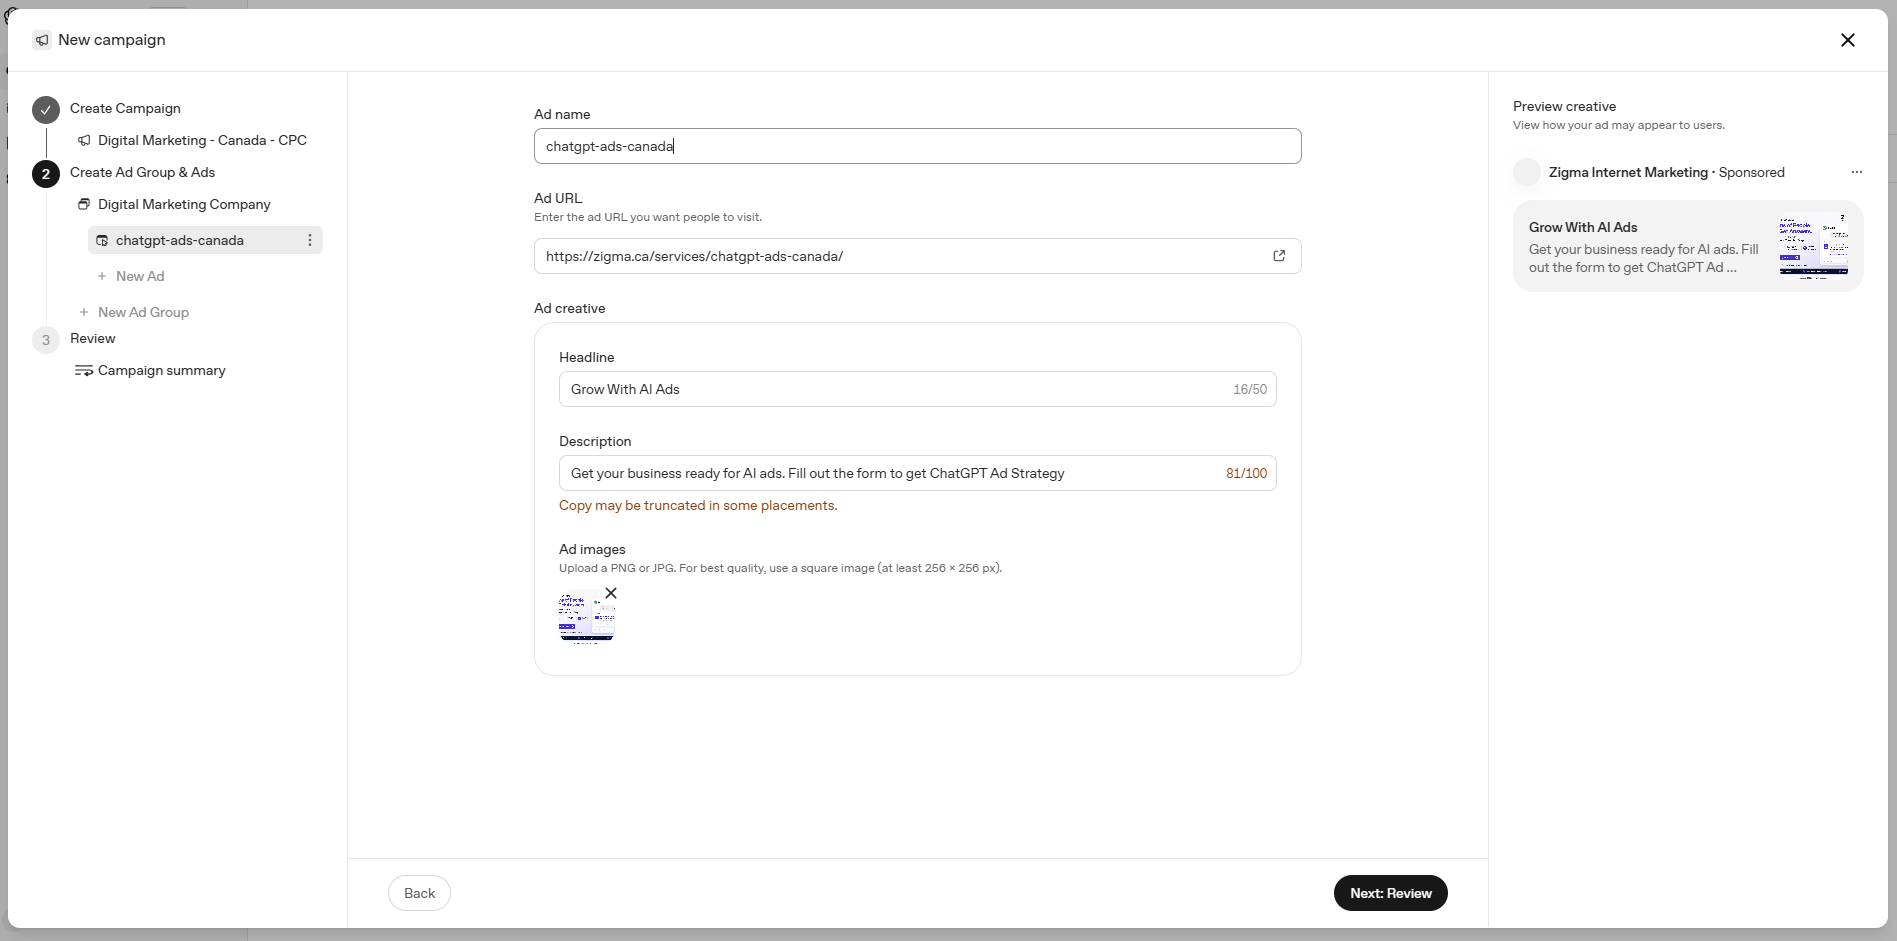Select the chatgpt-ads-canada ad in sidebar

(x=205, y=240)
